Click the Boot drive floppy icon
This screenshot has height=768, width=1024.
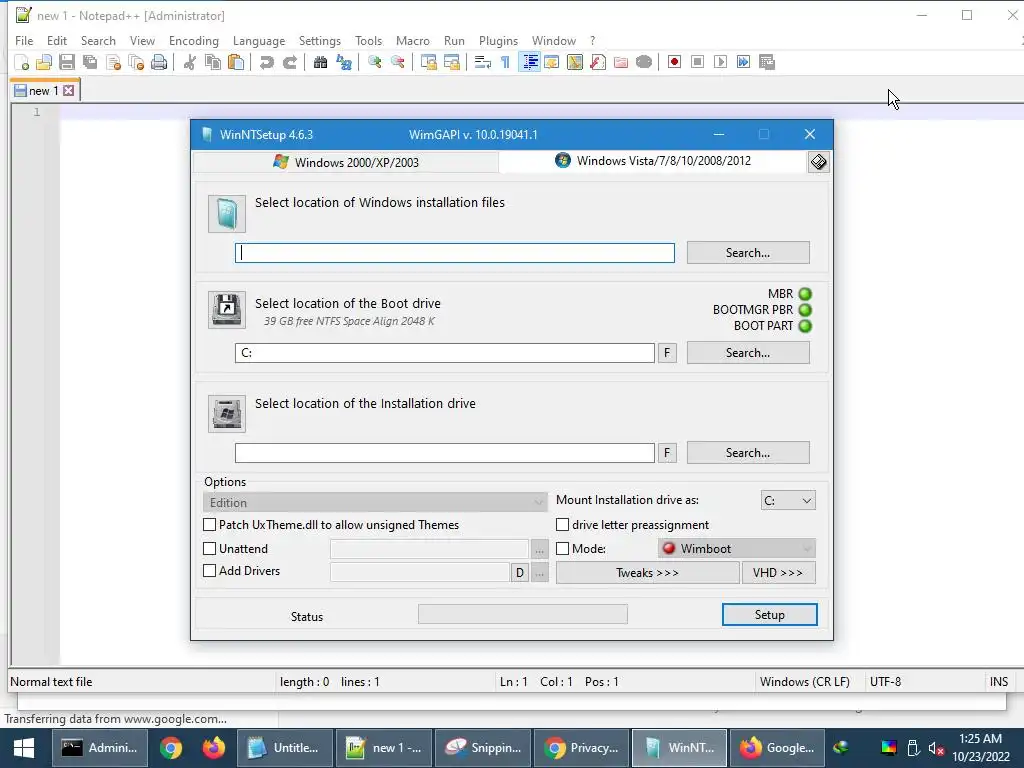227,310
